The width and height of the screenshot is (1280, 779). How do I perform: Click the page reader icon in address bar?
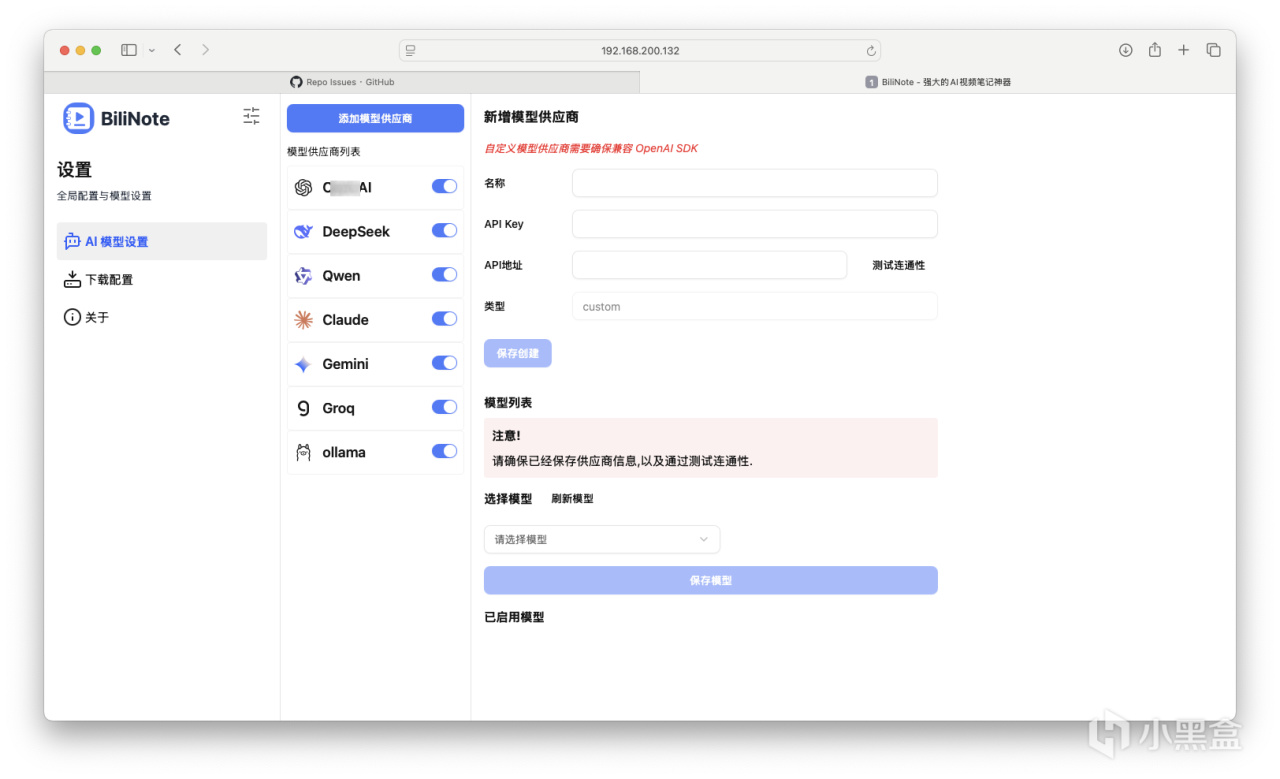pos(410,50)
